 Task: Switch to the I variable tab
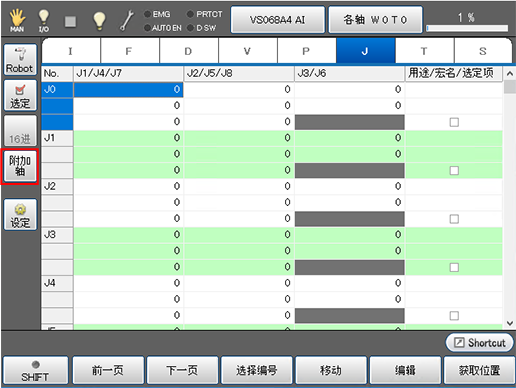click(x=71, y=51)
